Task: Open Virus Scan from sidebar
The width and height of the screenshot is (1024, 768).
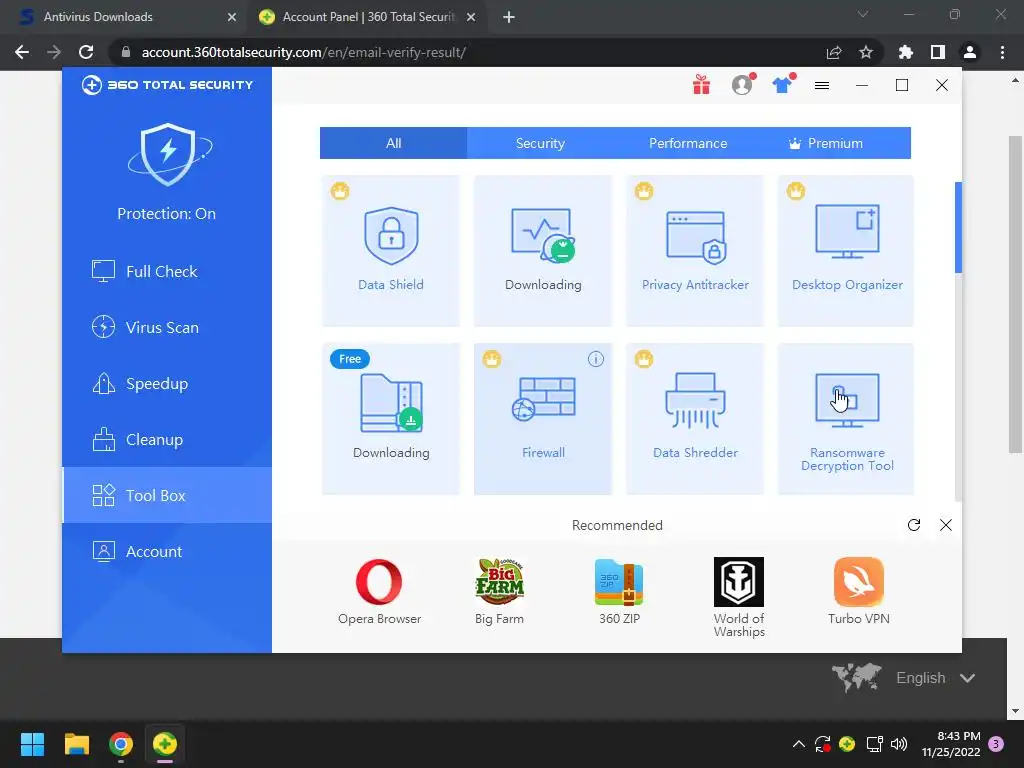Action: pyautogui.click(x=167, y=327)
